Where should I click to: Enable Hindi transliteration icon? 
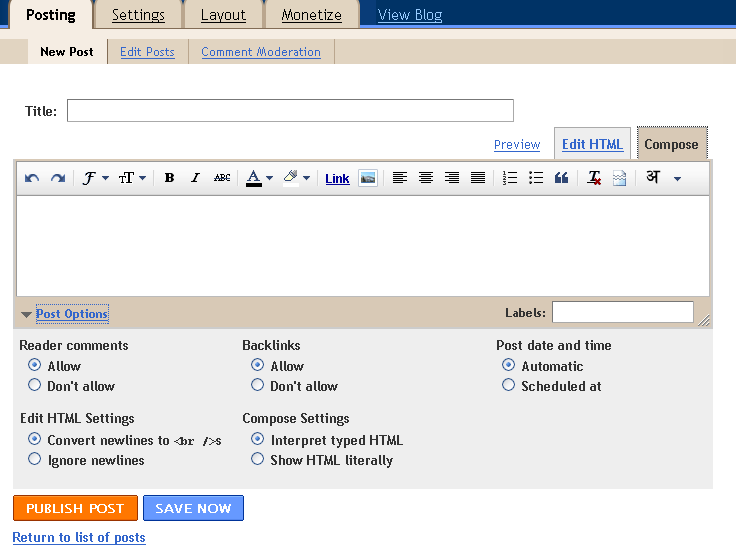click(x=653, y=177)
